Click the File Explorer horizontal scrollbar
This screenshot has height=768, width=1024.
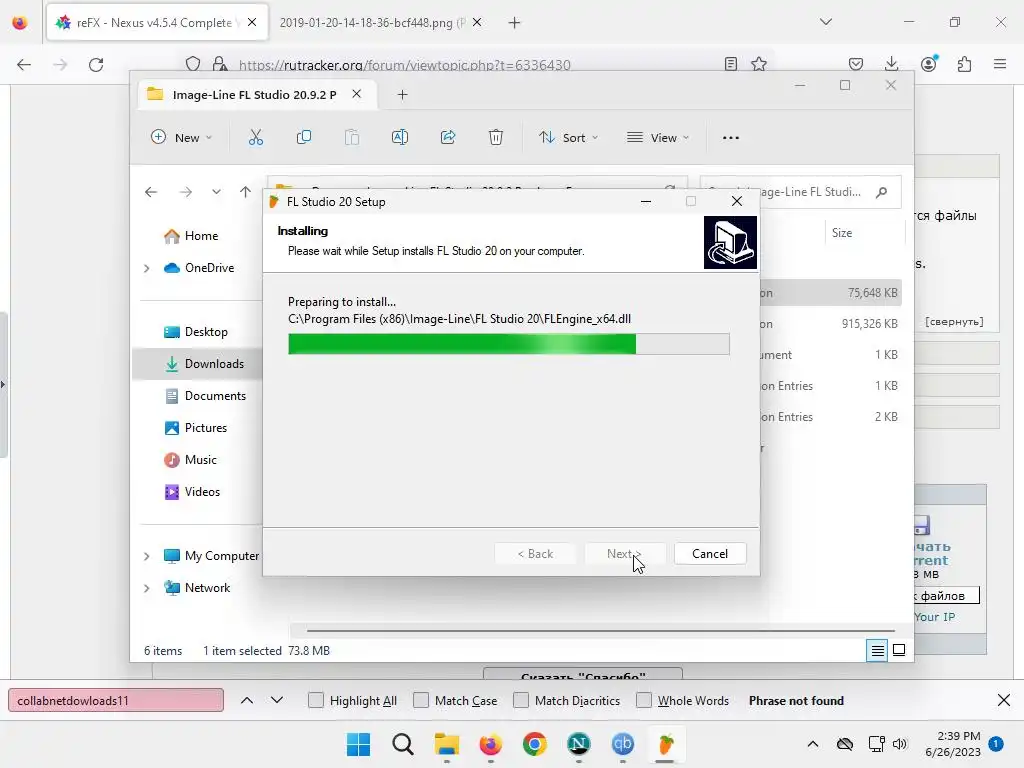point(601,631)
